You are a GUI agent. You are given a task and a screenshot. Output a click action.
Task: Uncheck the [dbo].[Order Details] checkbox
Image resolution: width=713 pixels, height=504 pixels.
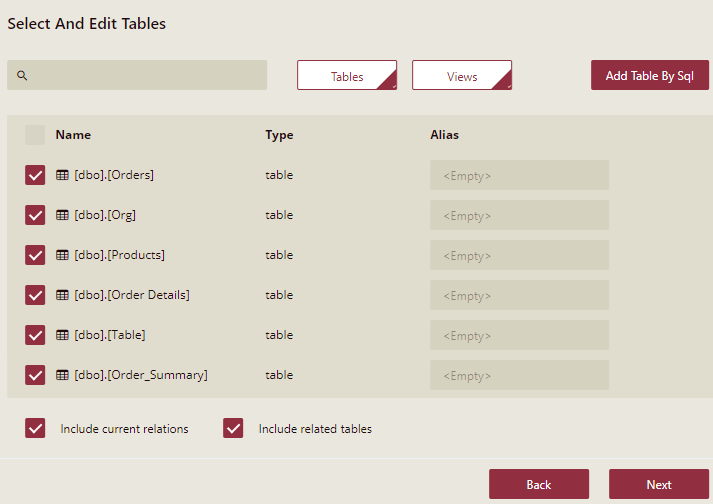pyautogui.click(x=35, y=295)
